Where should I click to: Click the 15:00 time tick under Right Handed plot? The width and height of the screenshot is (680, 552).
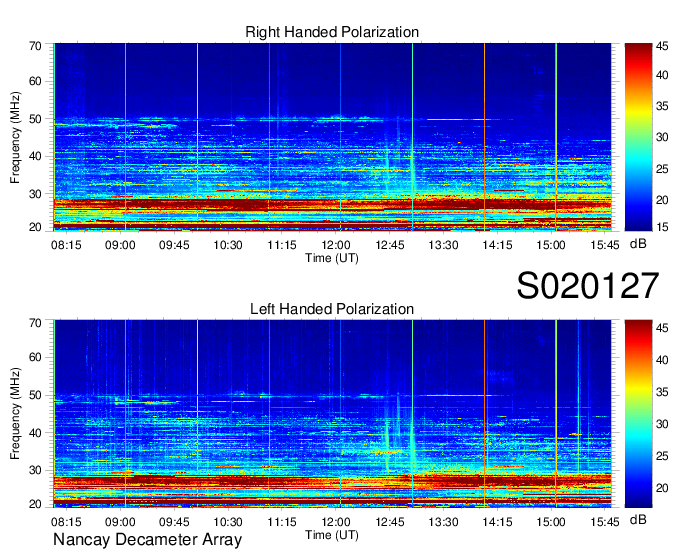[x=551, y=245]
